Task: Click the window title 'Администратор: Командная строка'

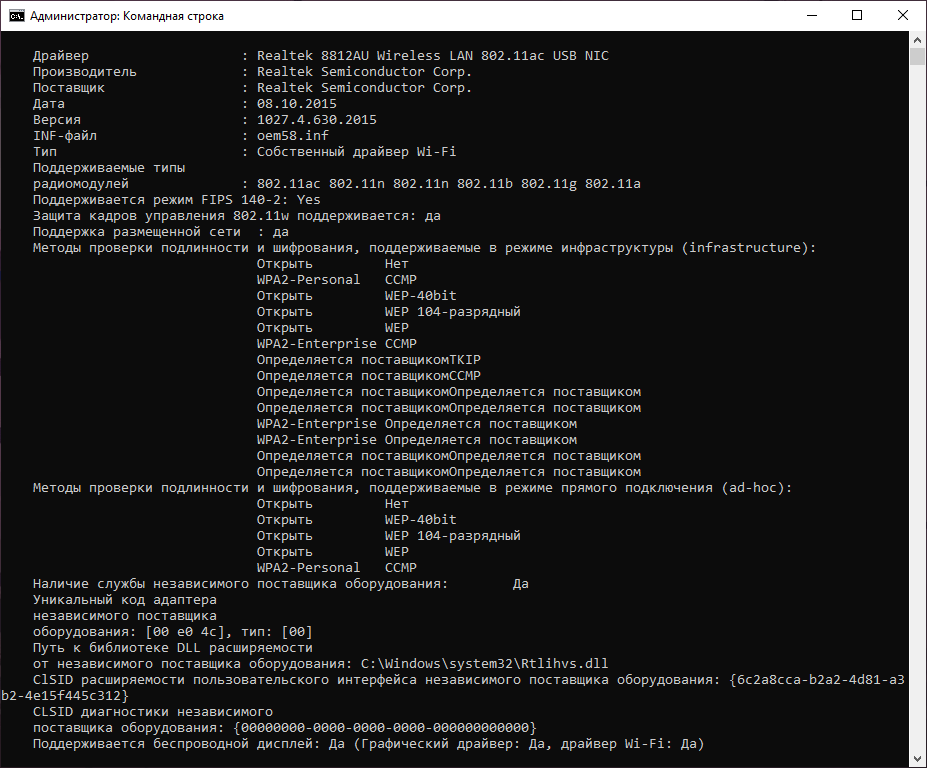Action: point(127,16)
